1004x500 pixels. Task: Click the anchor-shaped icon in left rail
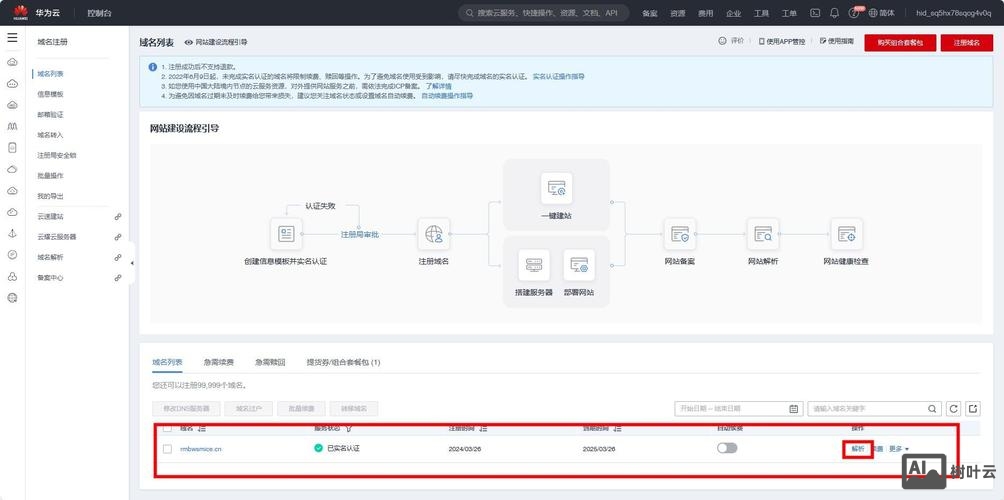[x=12, y=234]
